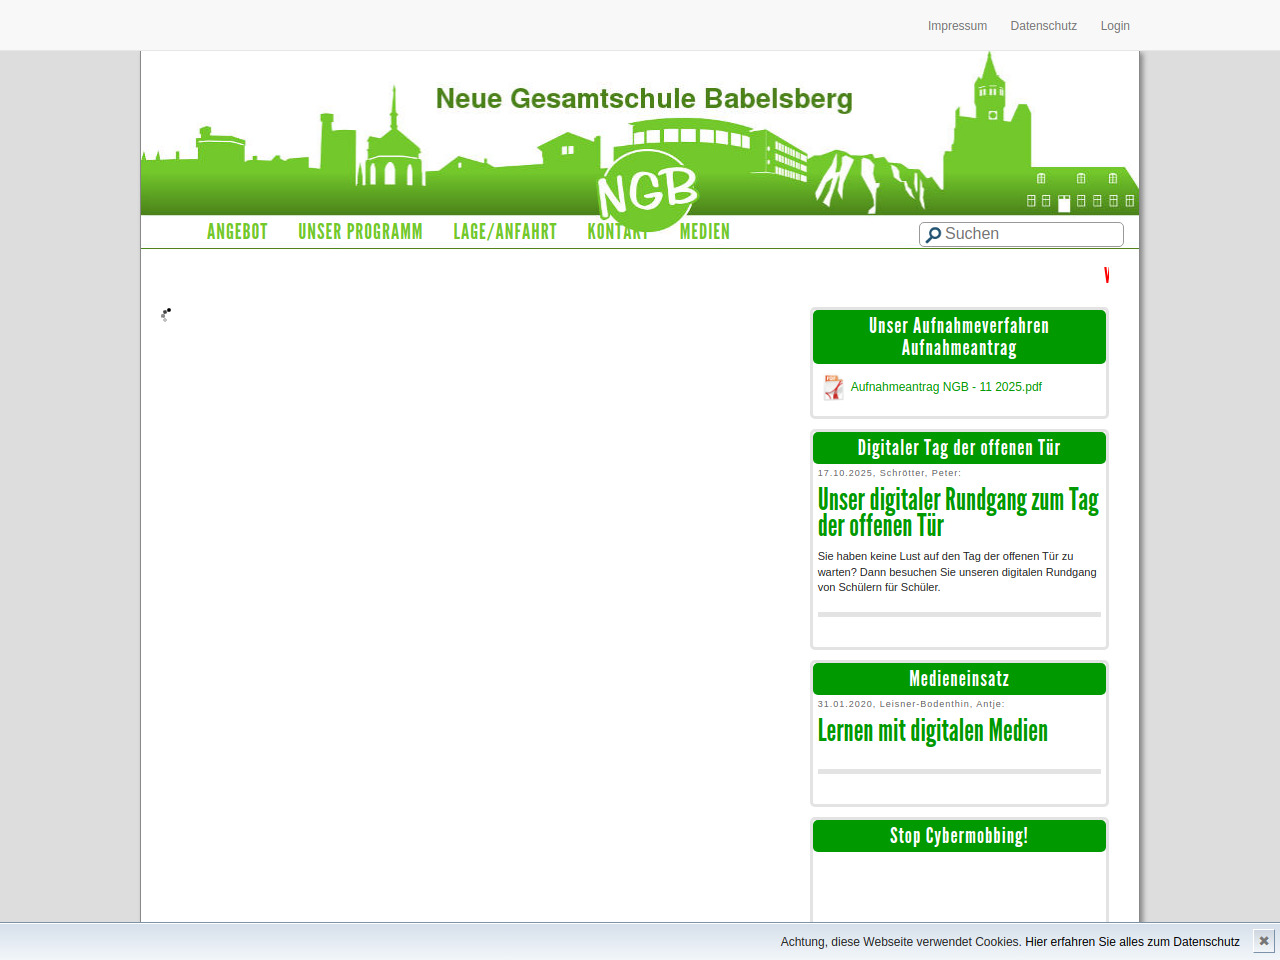Screen dimensions: 1280x960
Task: Download Aufnahmeantrag NGB - 11 2025.pdf
Action: coord(946,387)
